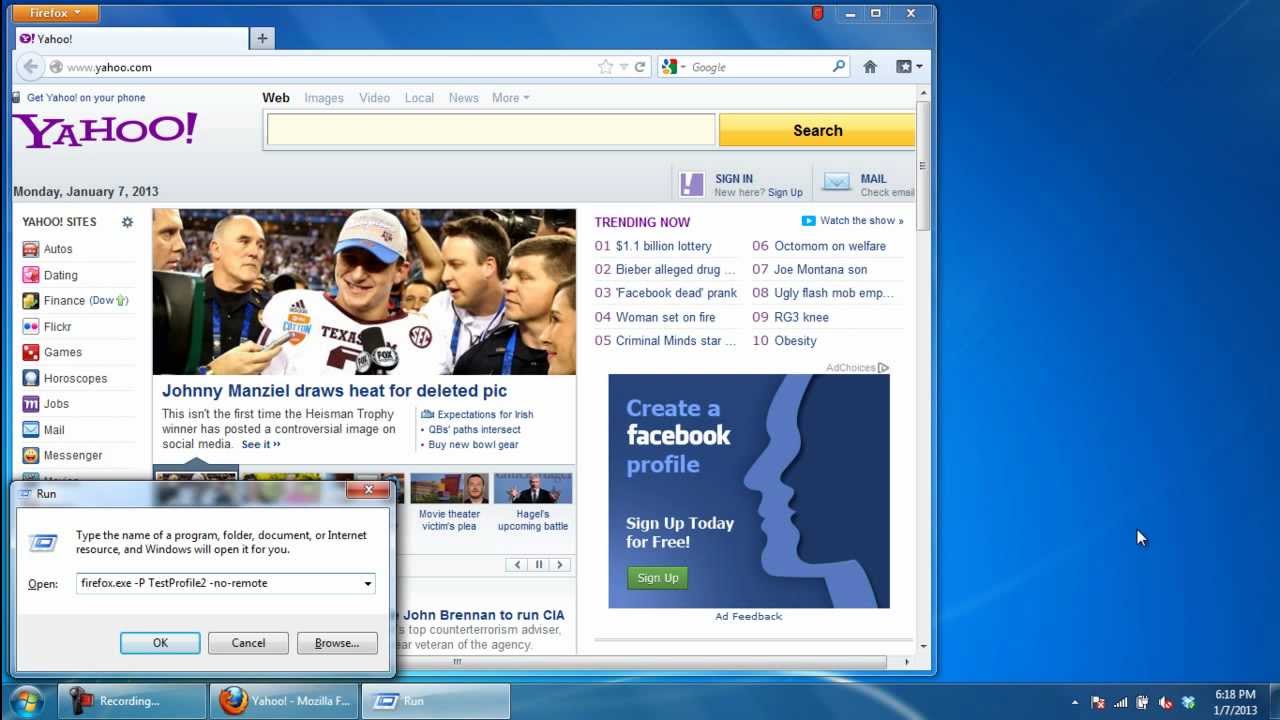Go to next story in carousel

point(560,564)
